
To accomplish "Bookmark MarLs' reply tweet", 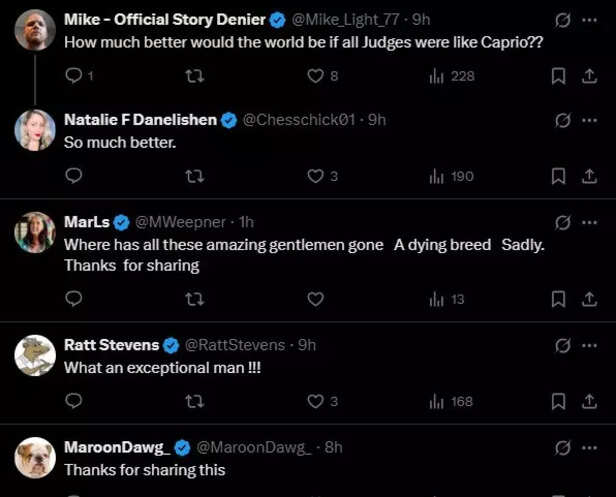I will click(x=559, y=299).
